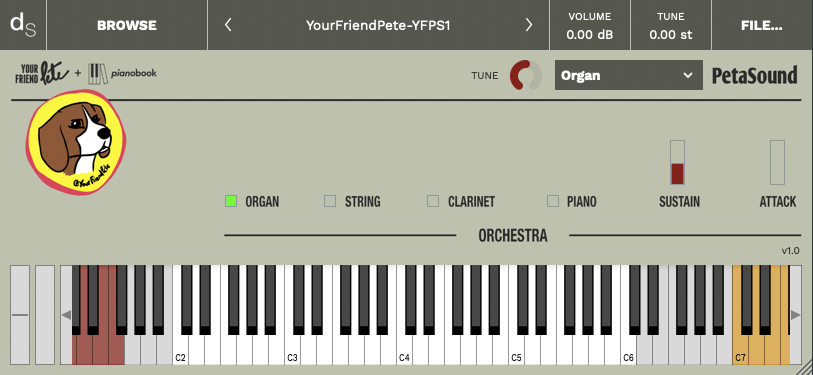This screenshot has height=375, width=813.
Task: Click the Decent Sampler logo icon
Action: tap(23, 25)
